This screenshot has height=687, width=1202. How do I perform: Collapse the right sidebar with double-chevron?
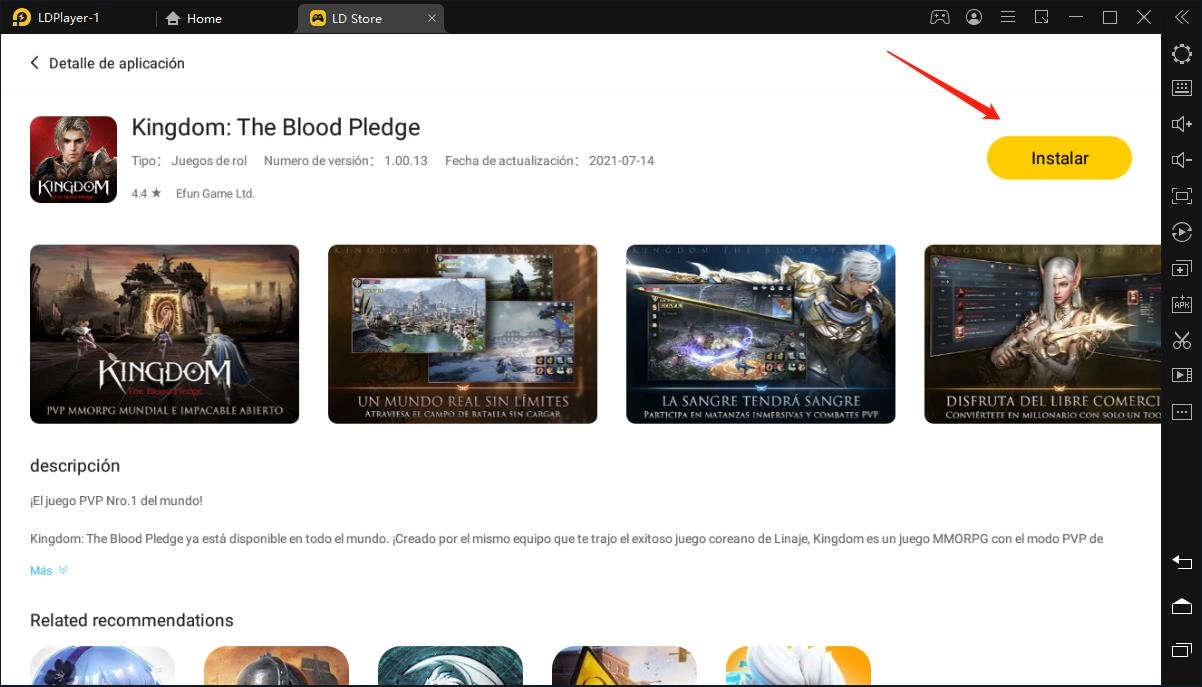tap(1181, 18)
